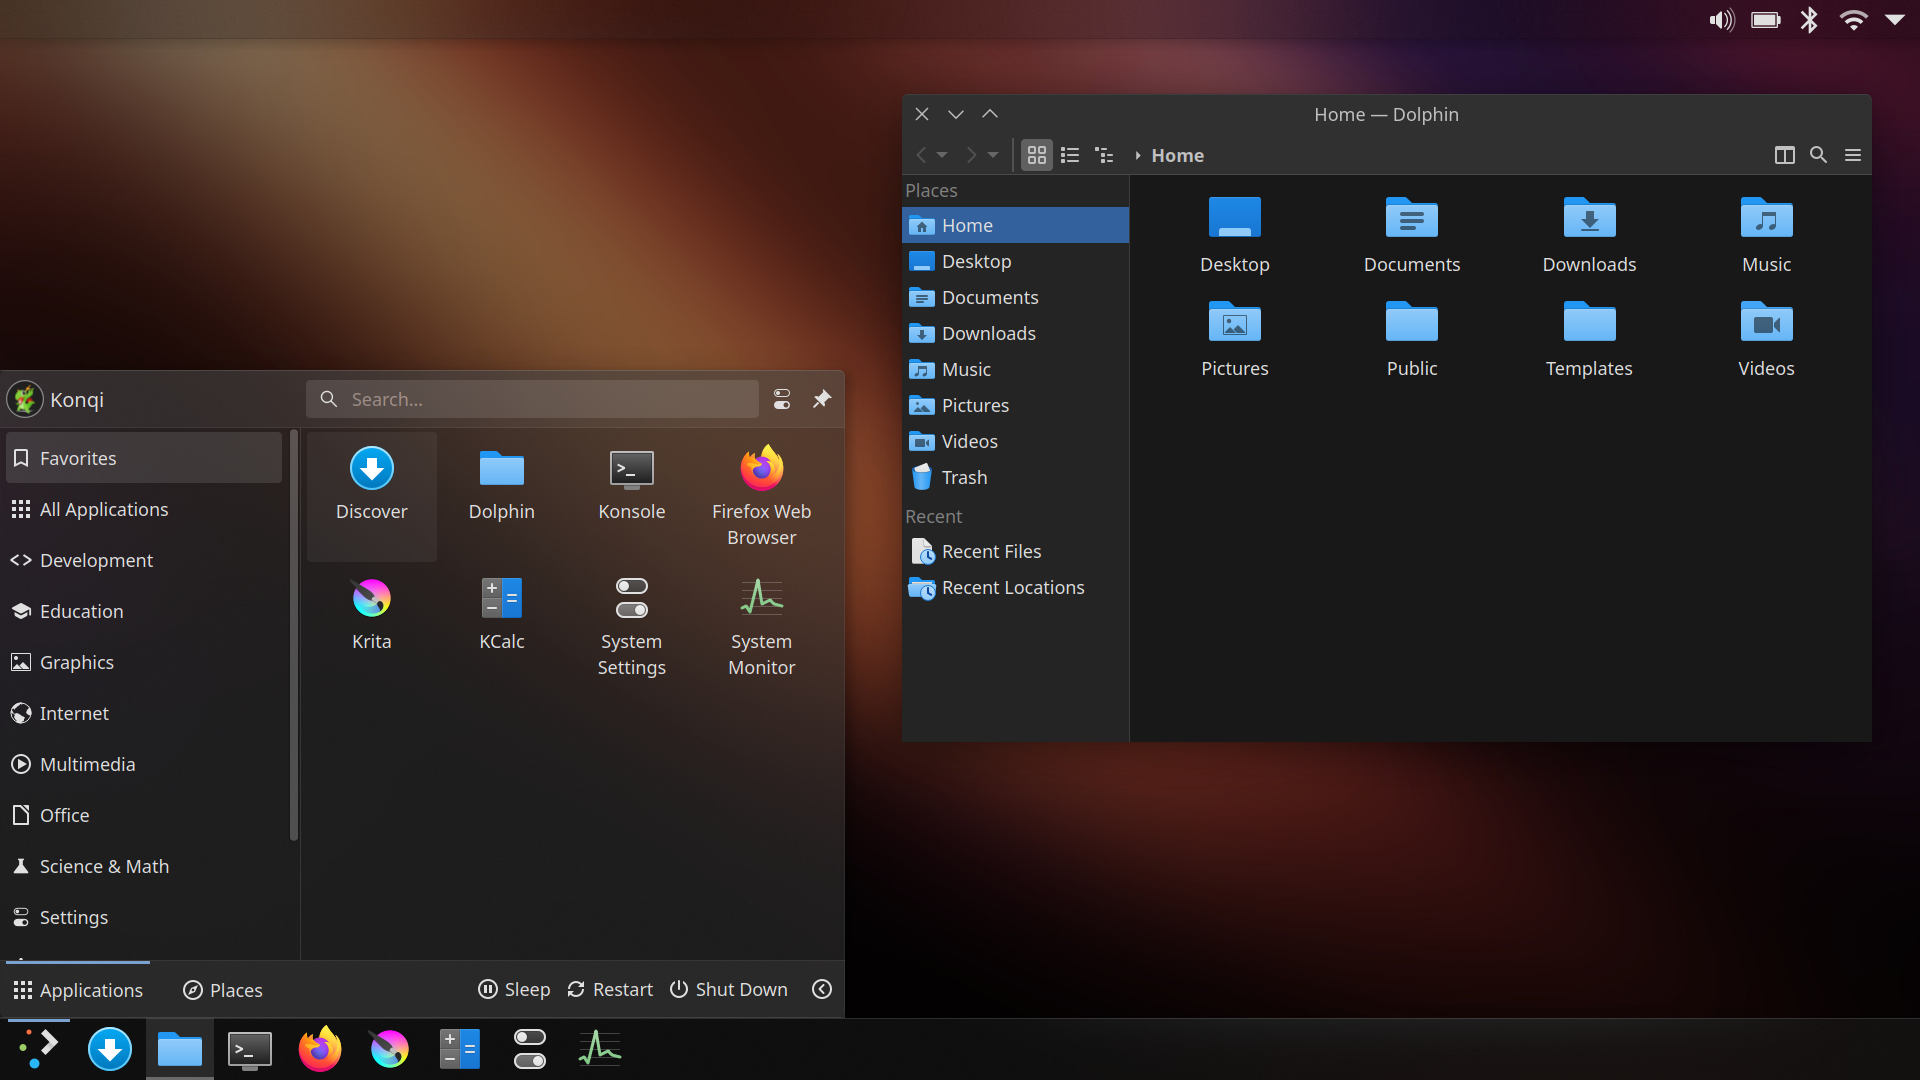Click the Konsole terminal icon in the taskbar

(250, 1049)
